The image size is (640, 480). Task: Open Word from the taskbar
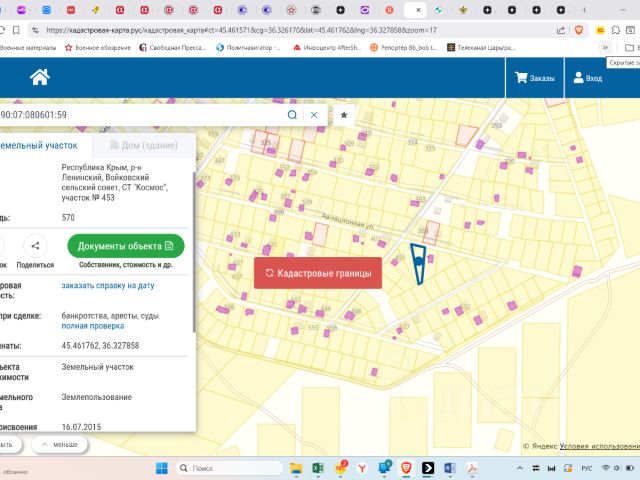tap(449, 468)
